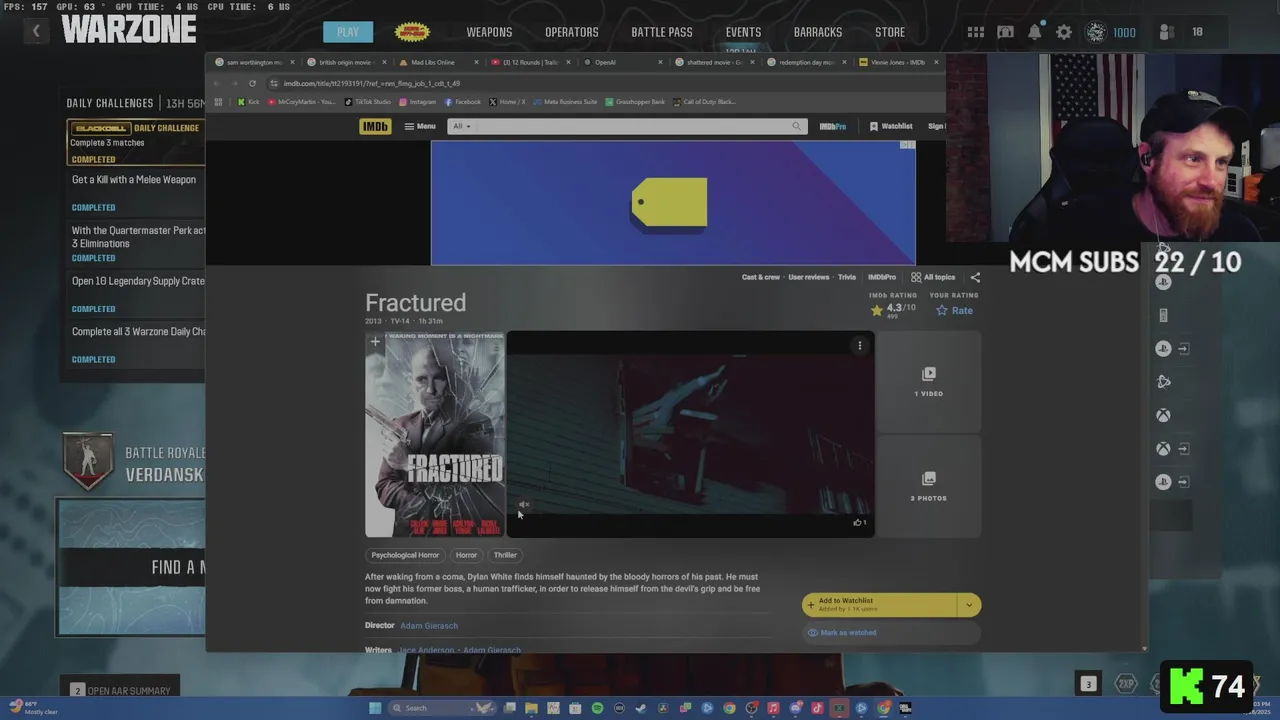
Task: Open the Warzone STORE tab
Action: 890,32
